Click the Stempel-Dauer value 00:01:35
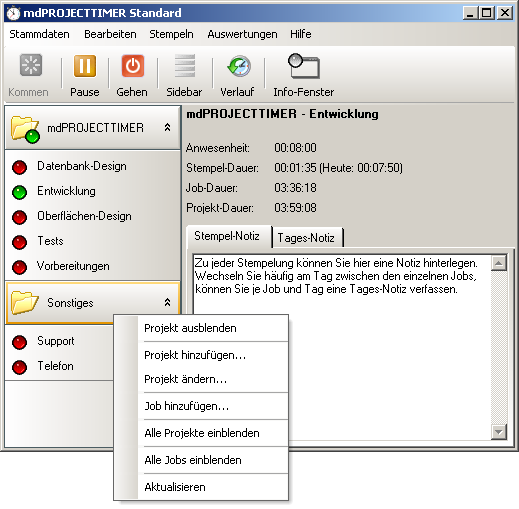The height and width of the screenshot is (509, 519). tap(295, 168)
